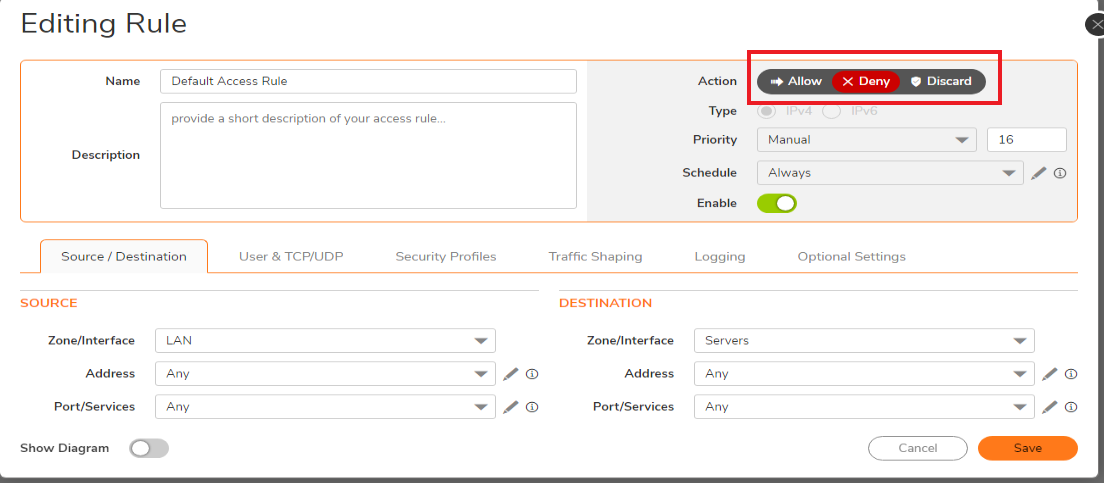
Task: Open the Priority dropdown set to Manual
Action: pyautogui.click(x=866, y=140)
